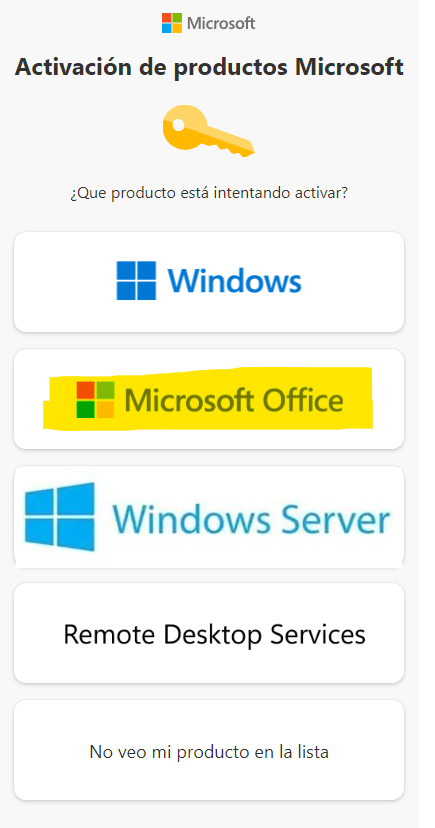Click the yellow highlight behind Microsoft Office
The height and width of the screenshot is (828, 435).
[208, 398]
